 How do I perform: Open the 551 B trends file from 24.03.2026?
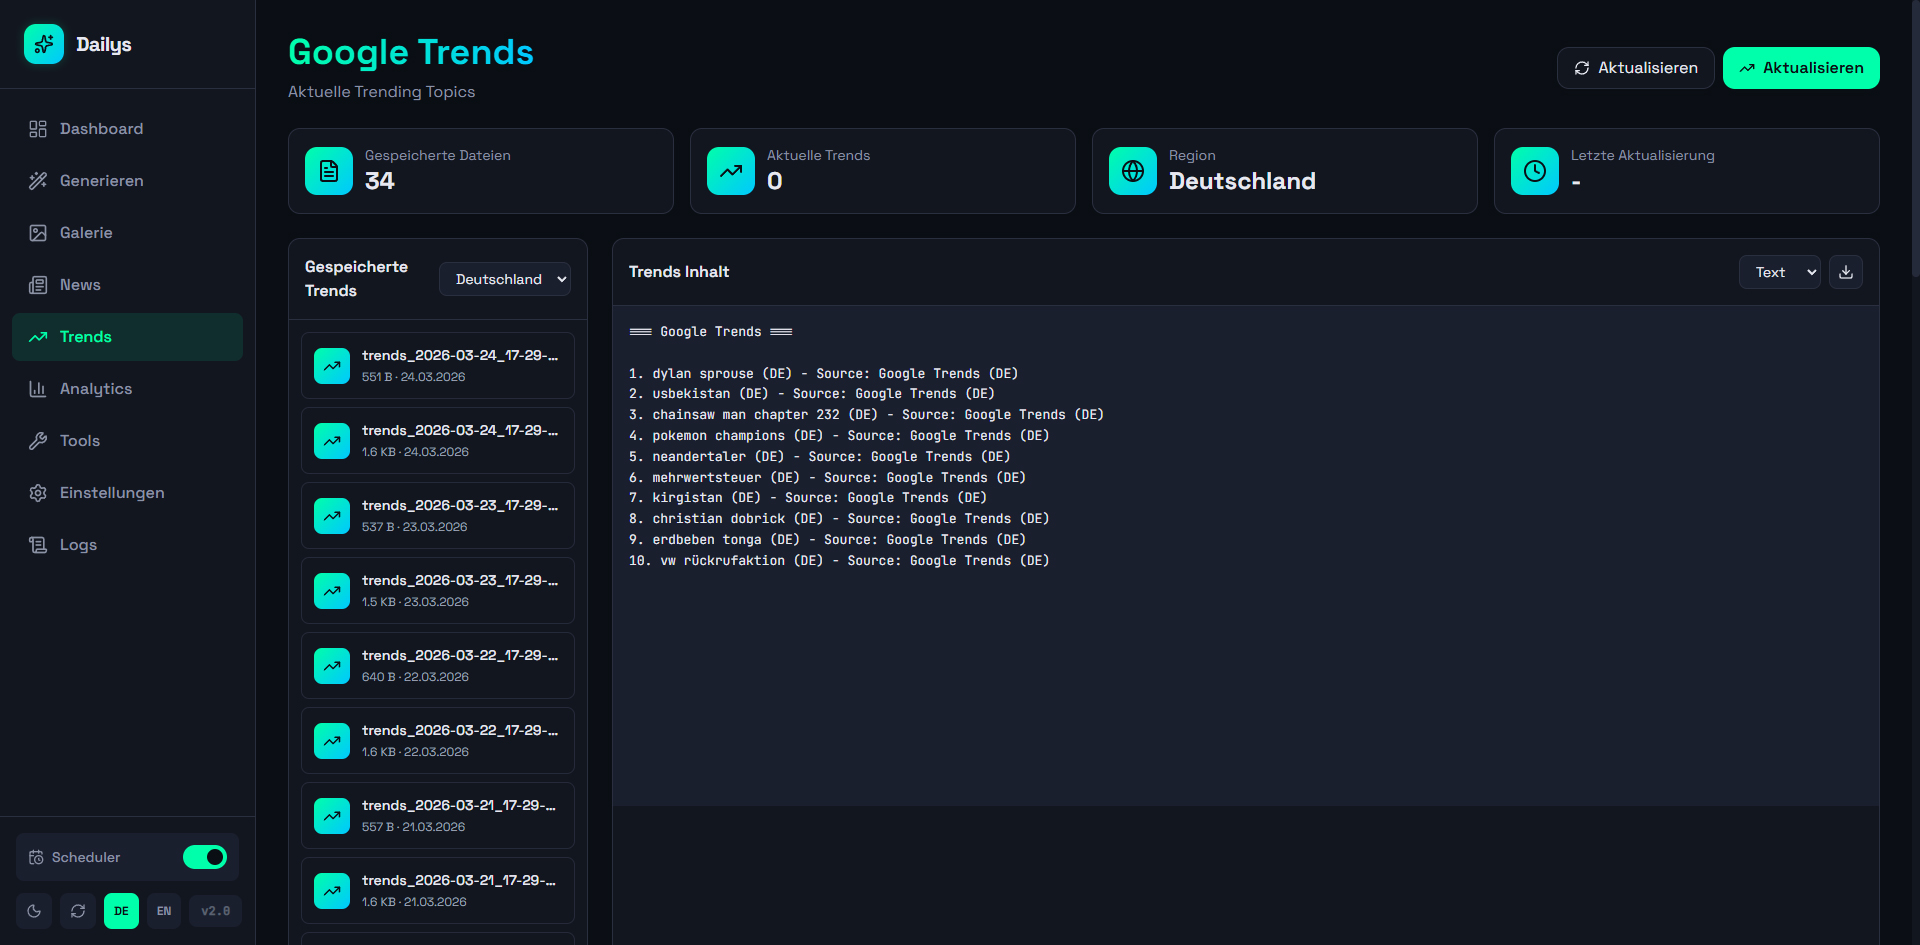click(x=438, y=366)
